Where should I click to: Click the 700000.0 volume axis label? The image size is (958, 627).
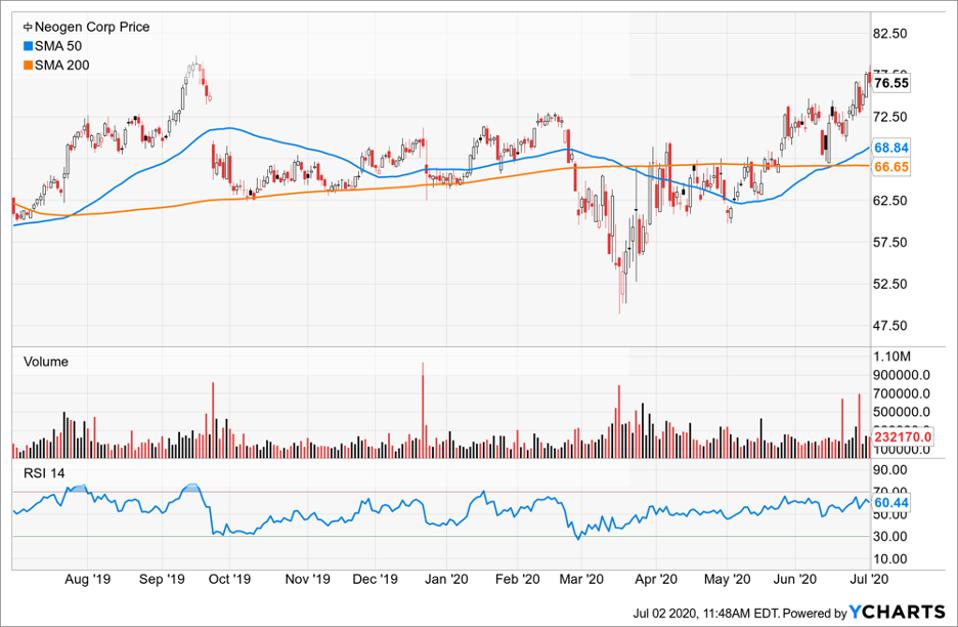click(x=901, y=394)
